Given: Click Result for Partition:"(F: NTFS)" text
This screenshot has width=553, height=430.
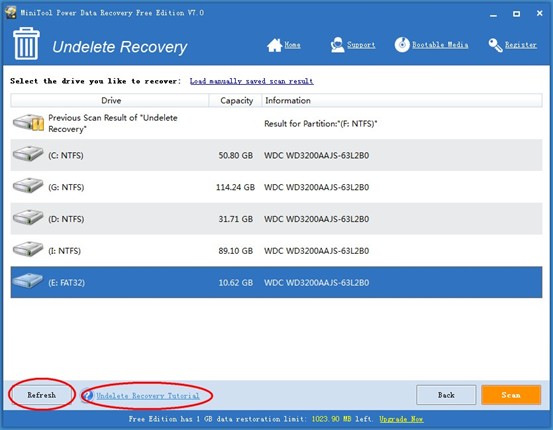Looking at the screenshot, I should pos(321,123).
